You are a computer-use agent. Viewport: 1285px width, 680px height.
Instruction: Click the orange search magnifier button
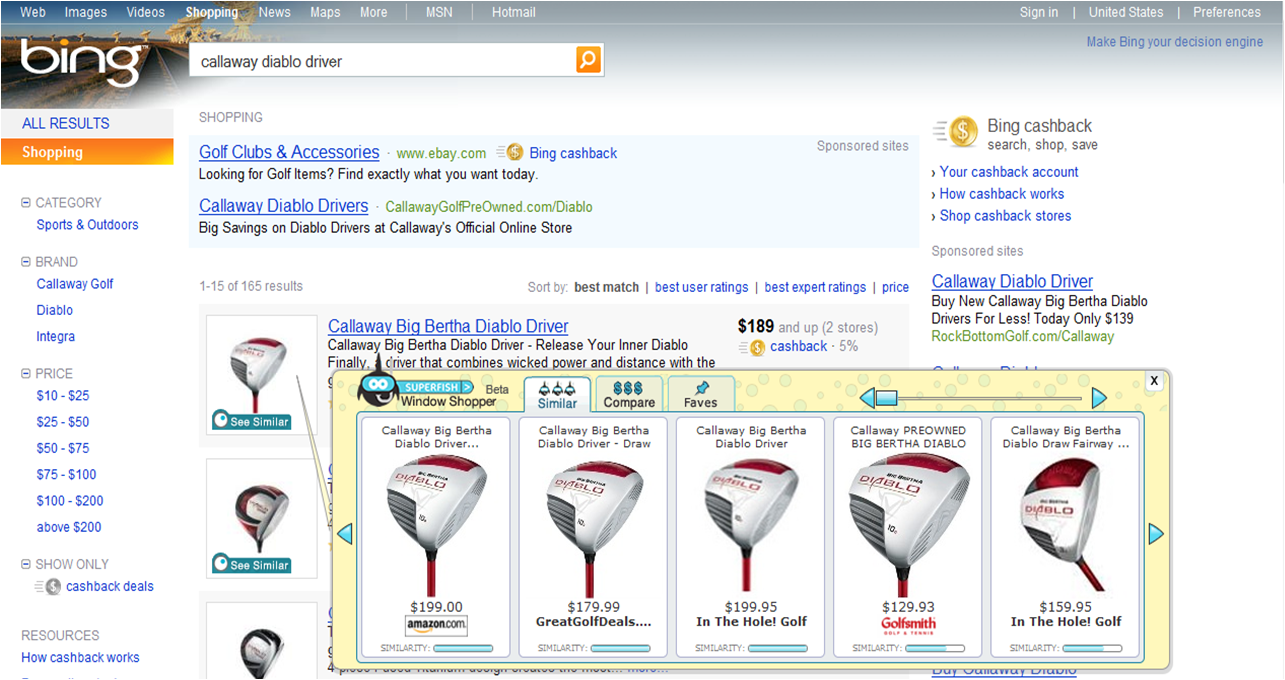[x=588, y=60]
